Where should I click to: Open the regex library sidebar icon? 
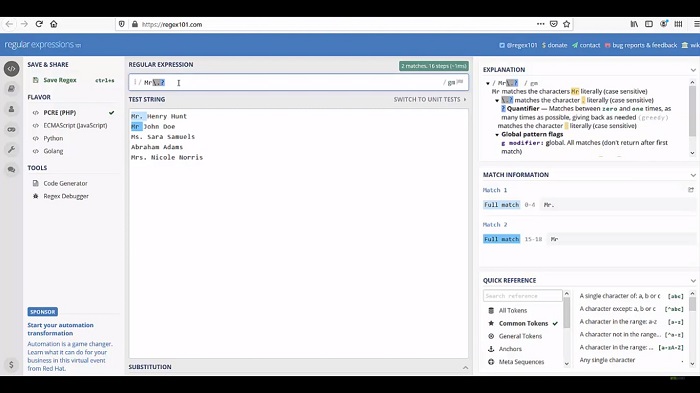[12, 89]
